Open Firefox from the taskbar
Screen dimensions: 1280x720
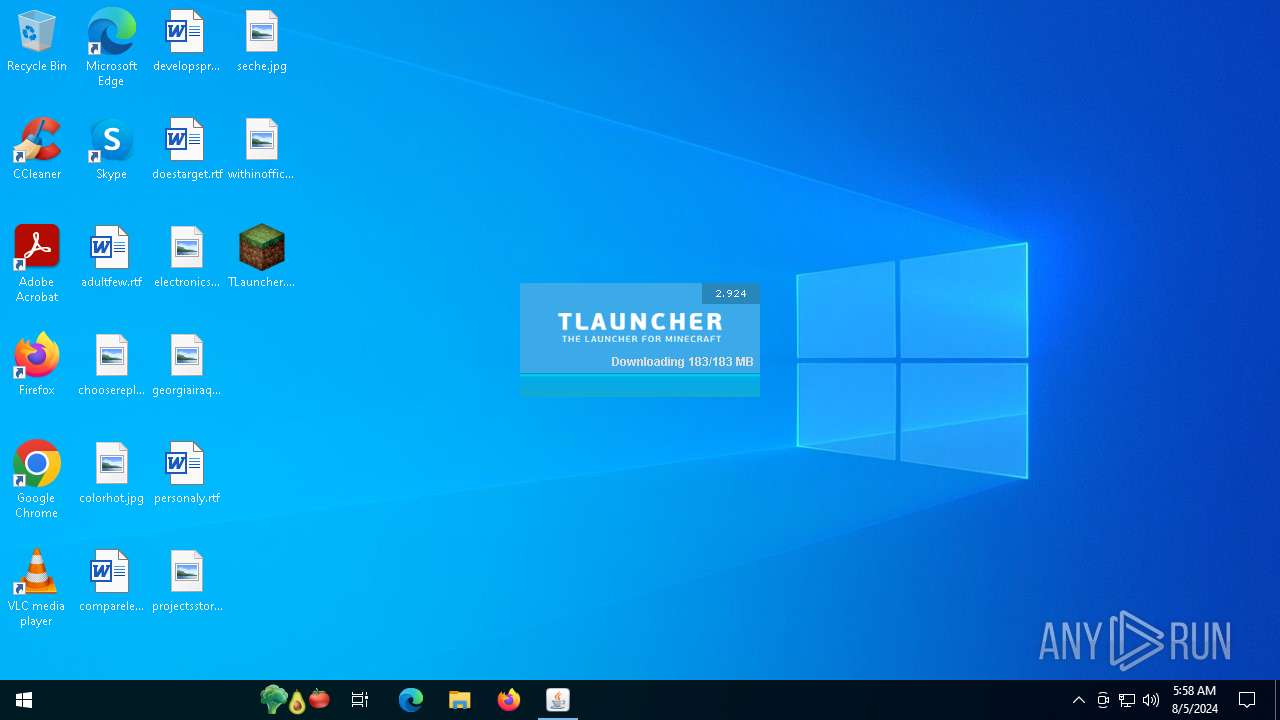pos(509,700)
